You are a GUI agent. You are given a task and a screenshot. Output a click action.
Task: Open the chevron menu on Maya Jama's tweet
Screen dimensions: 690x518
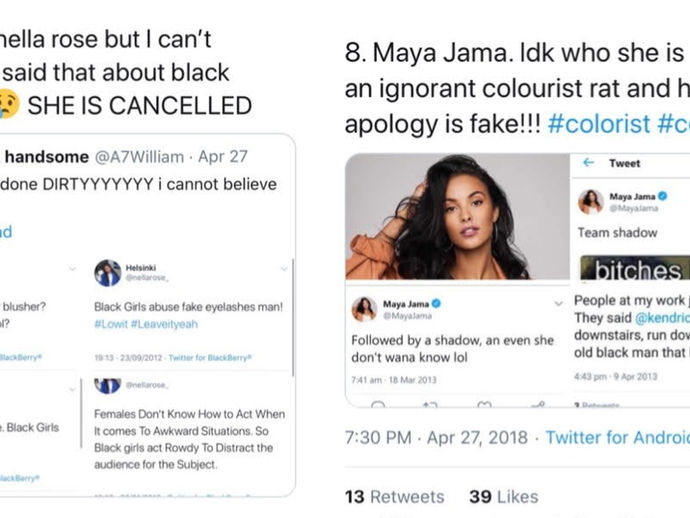pyautogui.click(x=559, y=303)
